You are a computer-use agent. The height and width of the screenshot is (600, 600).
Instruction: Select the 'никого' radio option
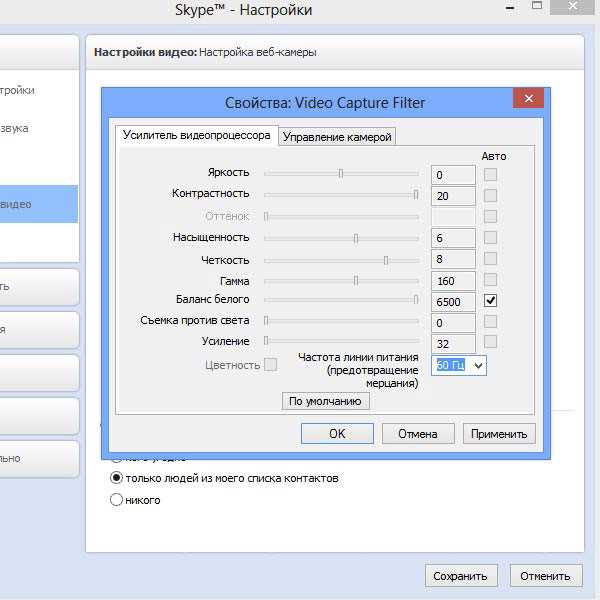coord(116,500)
